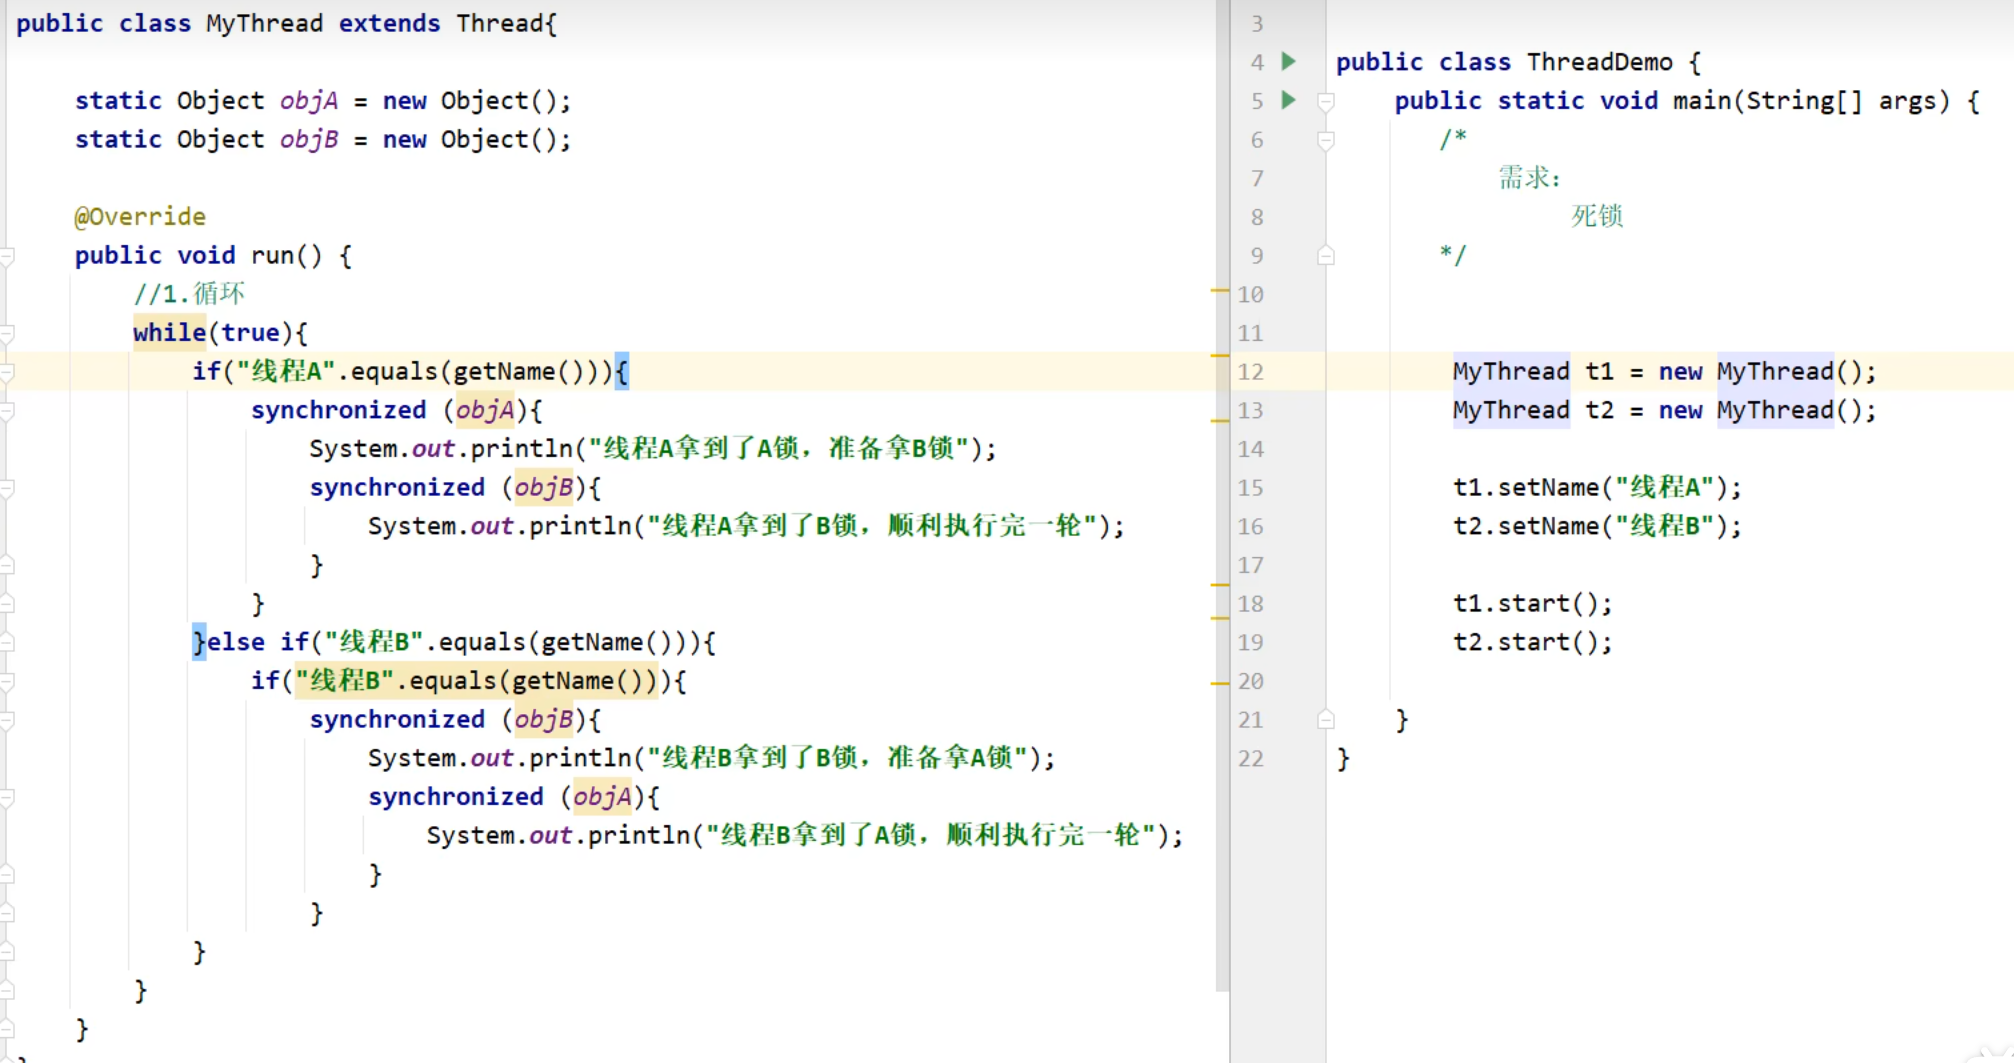
Task: Click the topmost yellow warning stripe on the scrollbar
Action: (1219, 290)
